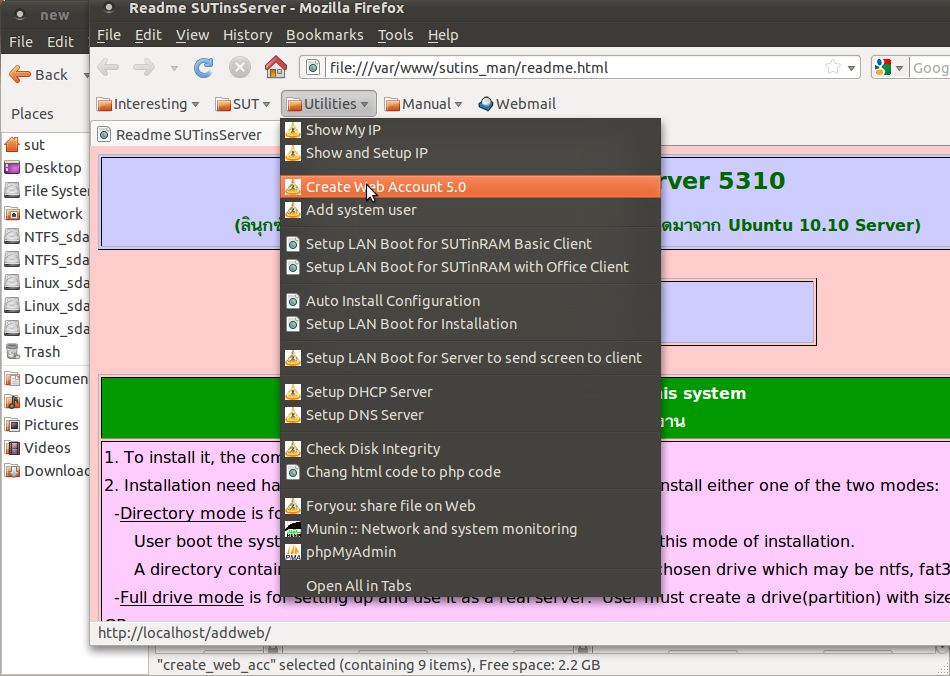This screenshot has width=950, height=676.
Task: Click Network icon in Places sidebar
Action: tap(12, 214)
